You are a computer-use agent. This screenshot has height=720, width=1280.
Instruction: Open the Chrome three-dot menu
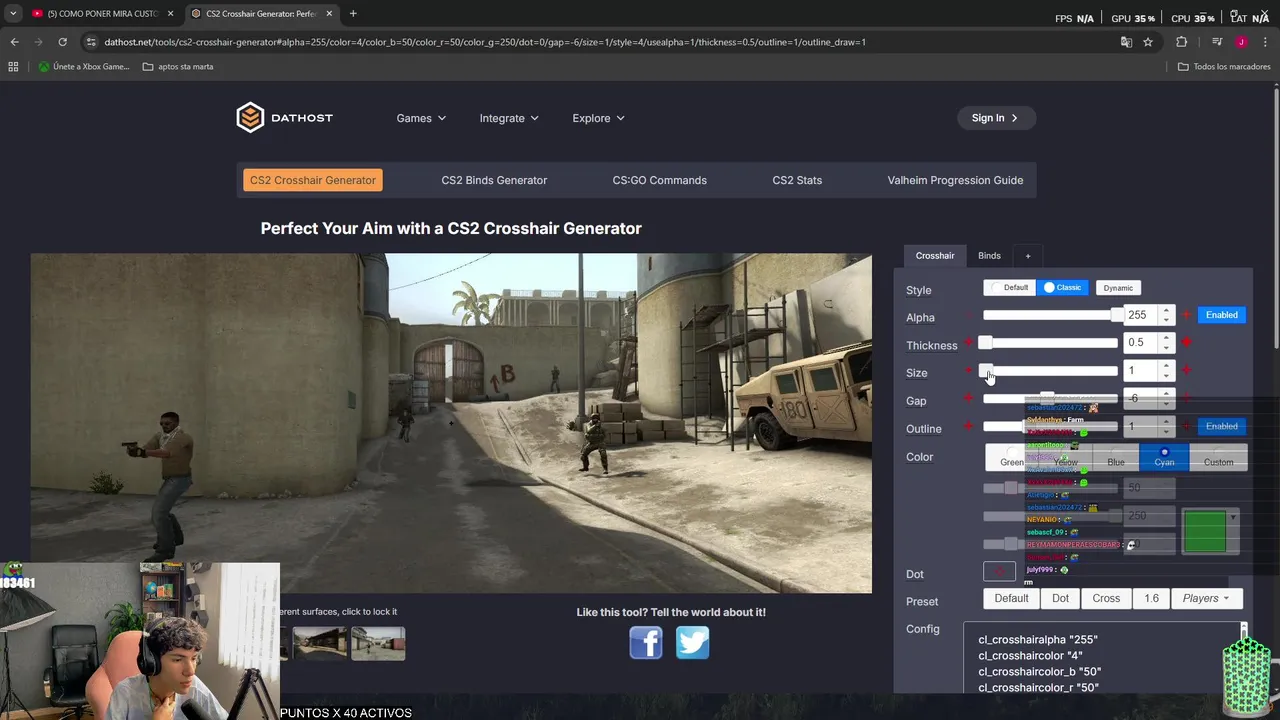(1264, 42)
